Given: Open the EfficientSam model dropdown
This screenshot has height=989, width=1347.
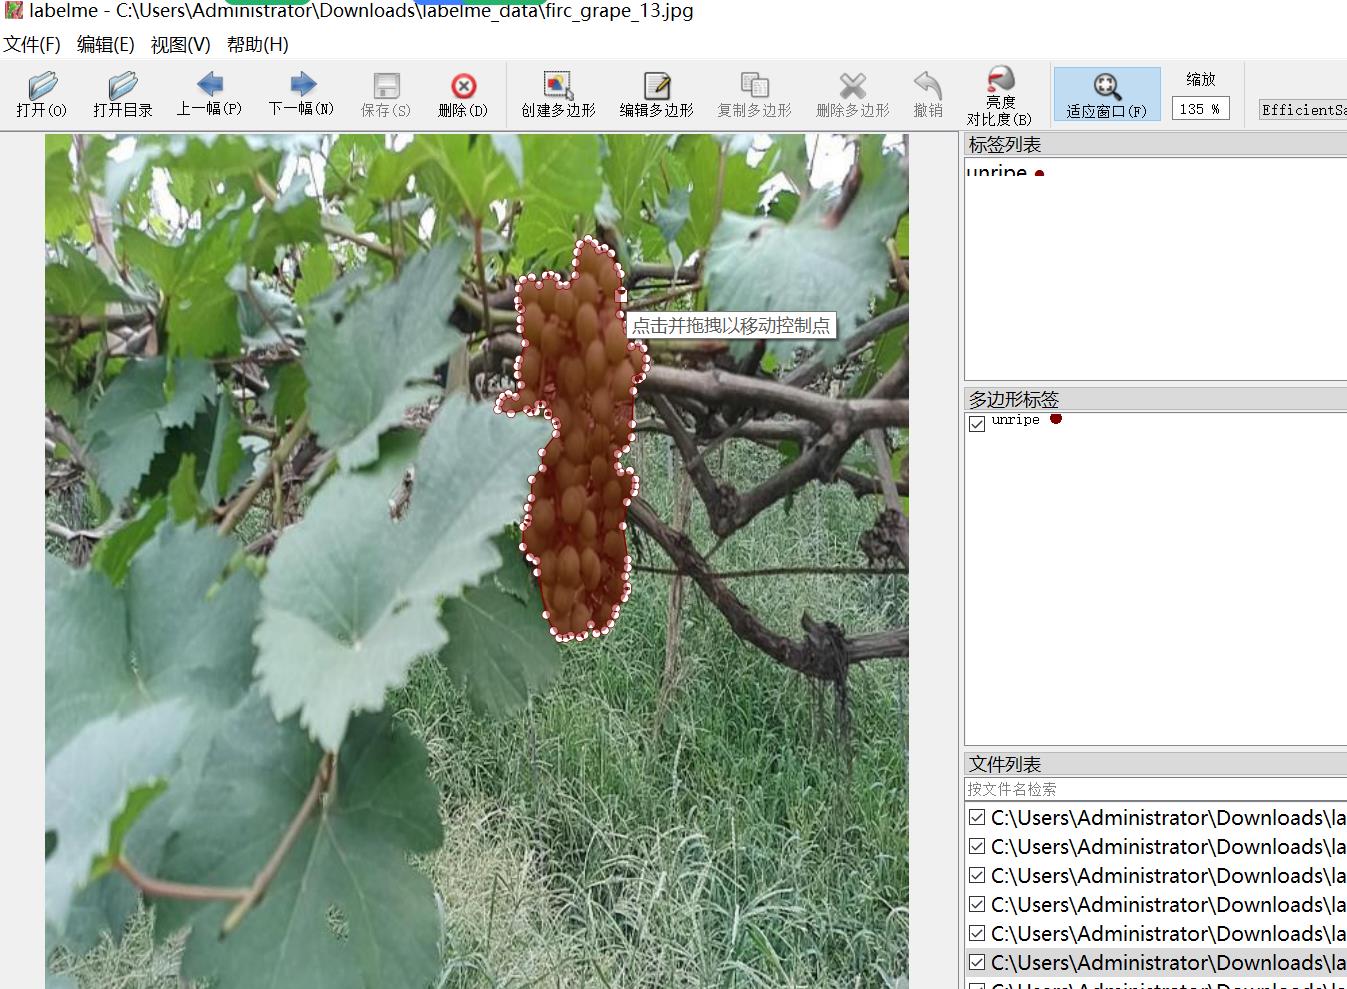Looking at the screenshot, I should pos(1302,110).
